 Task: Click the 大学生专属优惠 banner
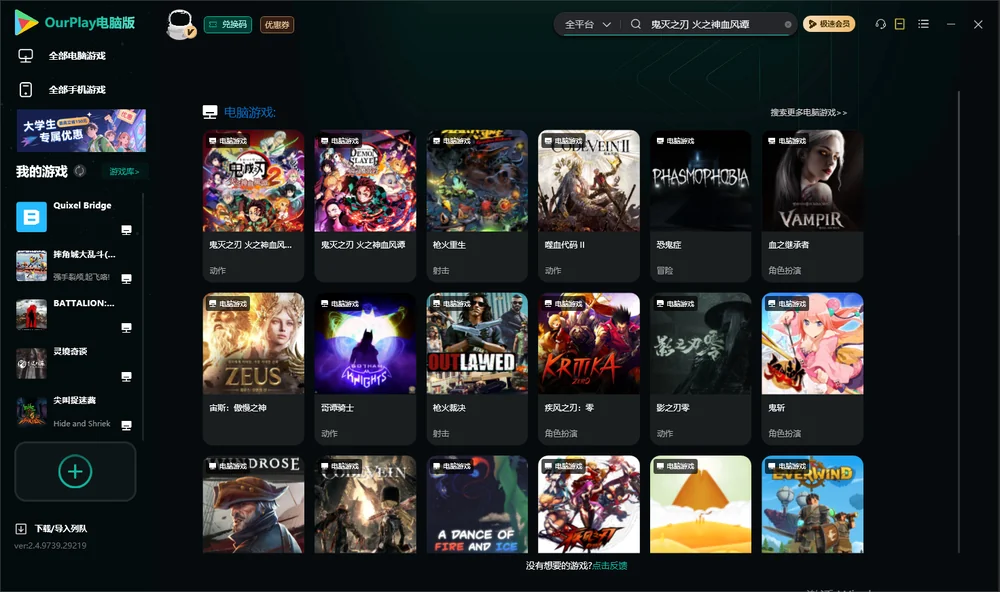(82, 130)
